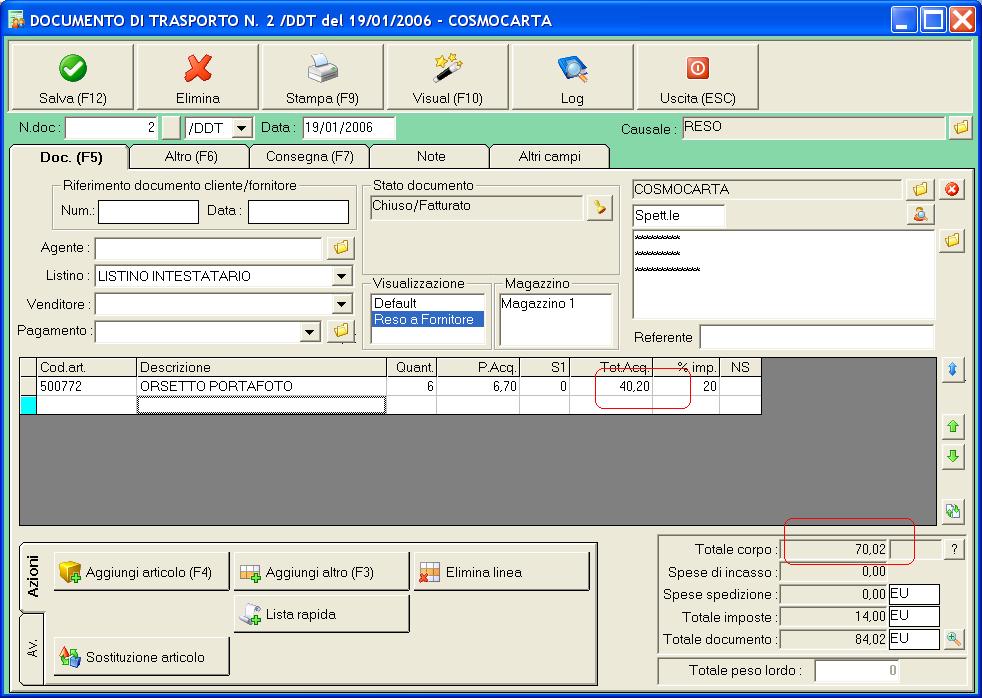Click Descrizione column header
982x698 pixels.
(x=261, y=367)
